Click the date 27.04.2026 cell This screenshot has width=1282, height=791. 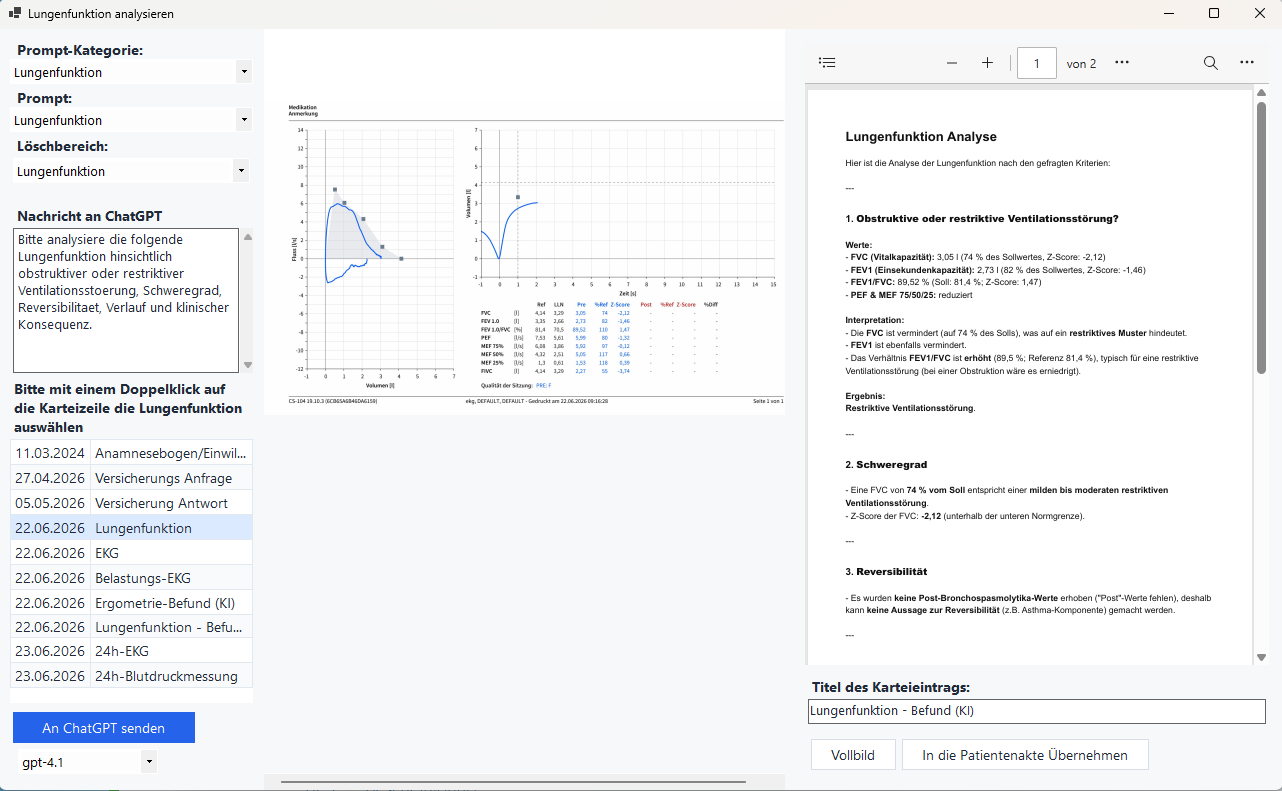50,478
